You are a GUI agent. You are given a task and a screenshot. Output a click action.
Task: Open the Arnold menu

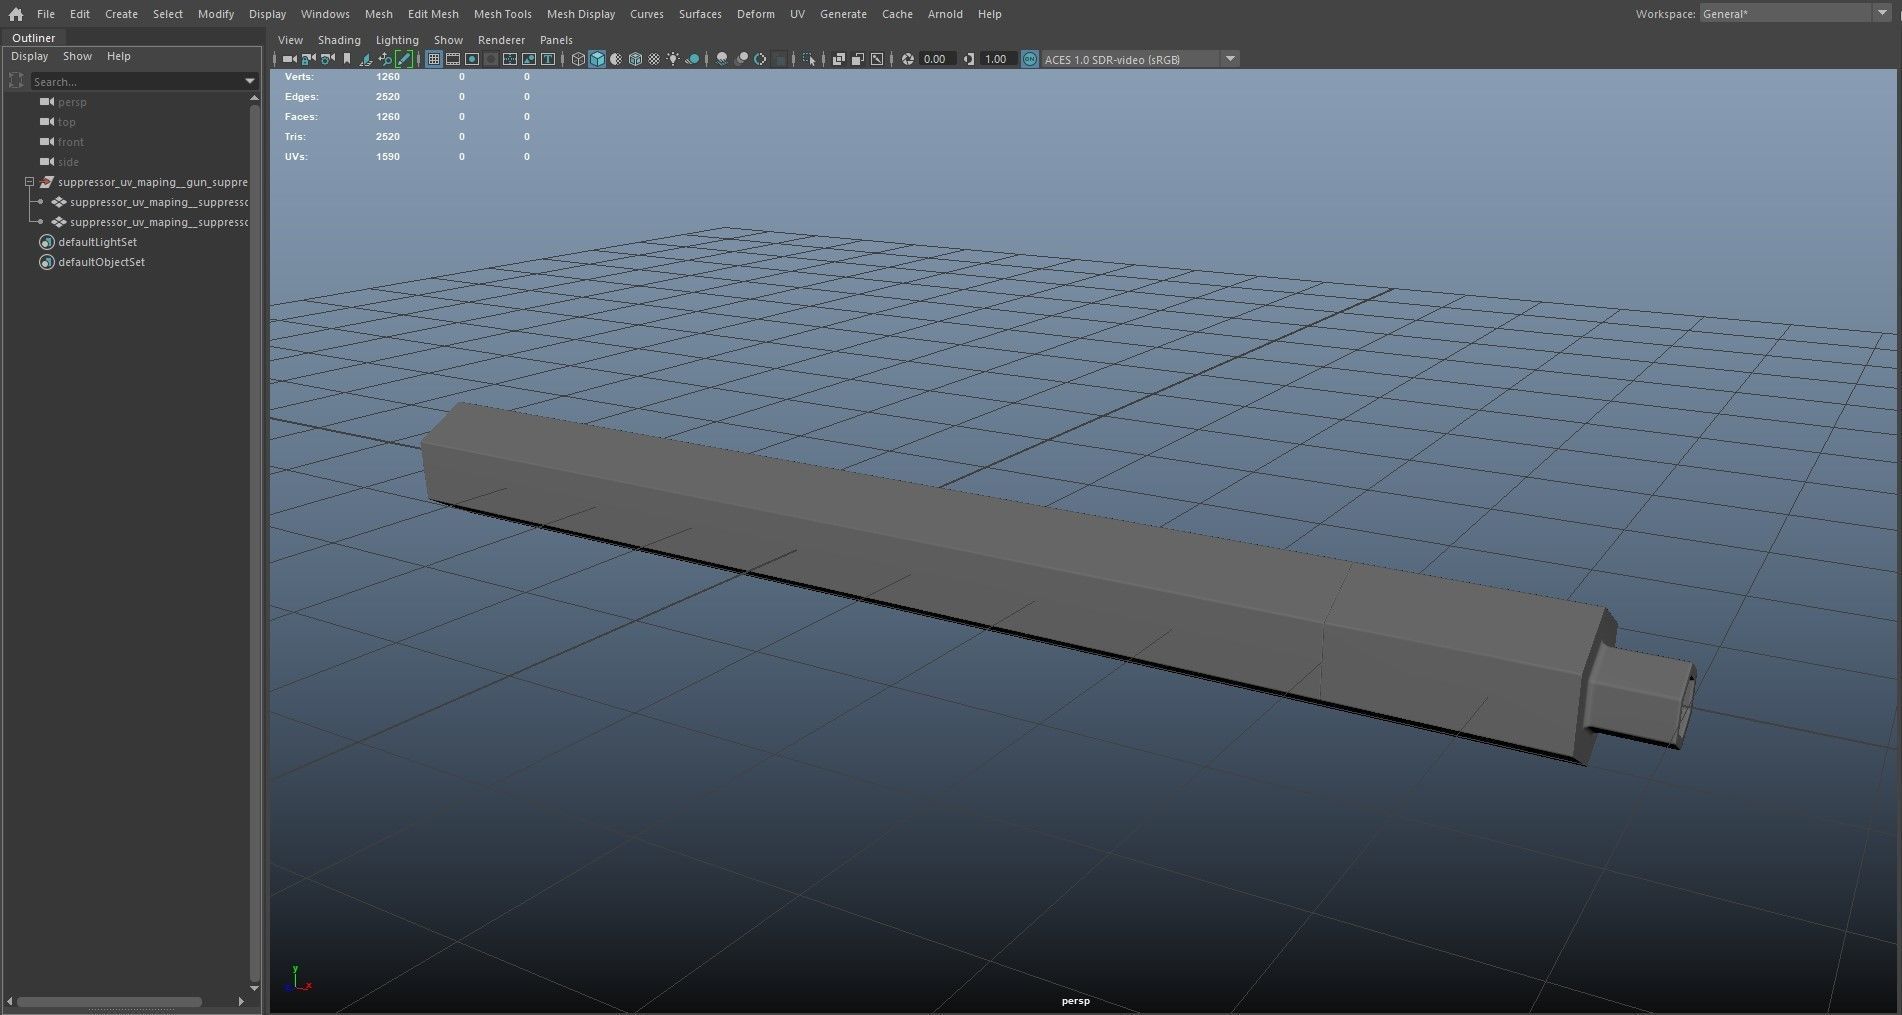coord(945,14)
